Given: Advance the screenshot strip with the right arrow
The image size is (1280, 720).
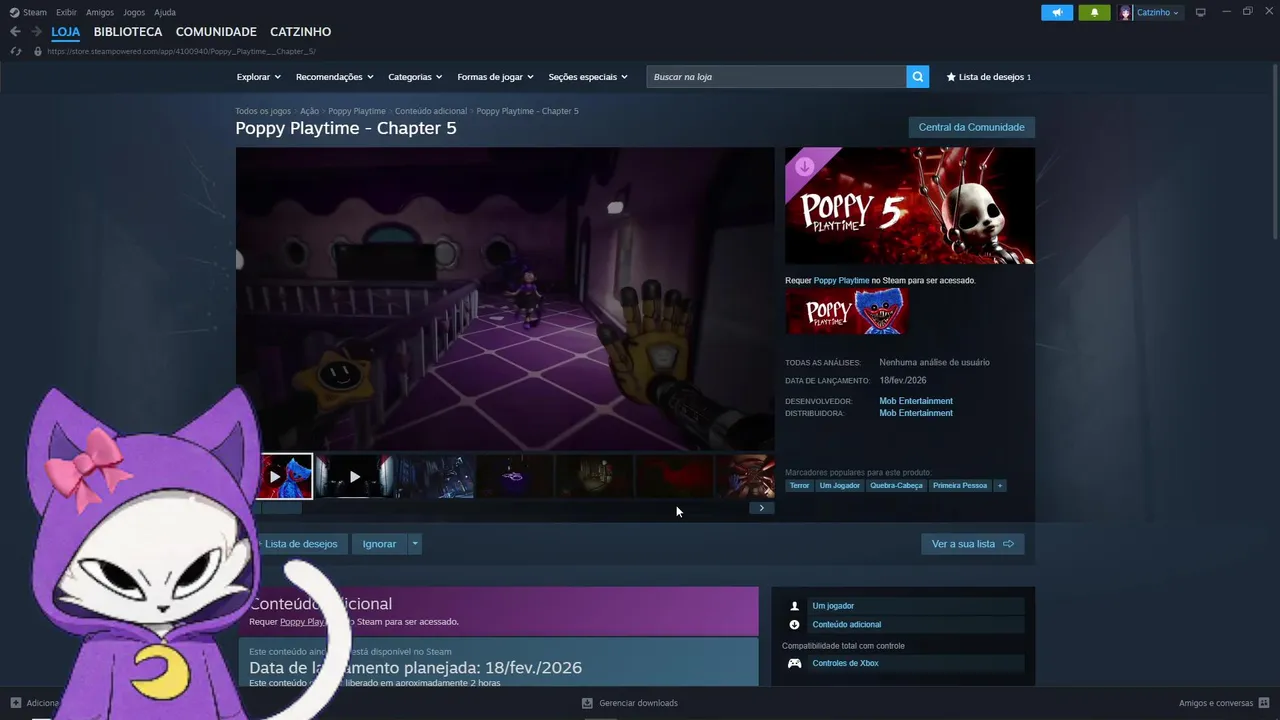Looking at the screenshot, I should tap(761, 508).
